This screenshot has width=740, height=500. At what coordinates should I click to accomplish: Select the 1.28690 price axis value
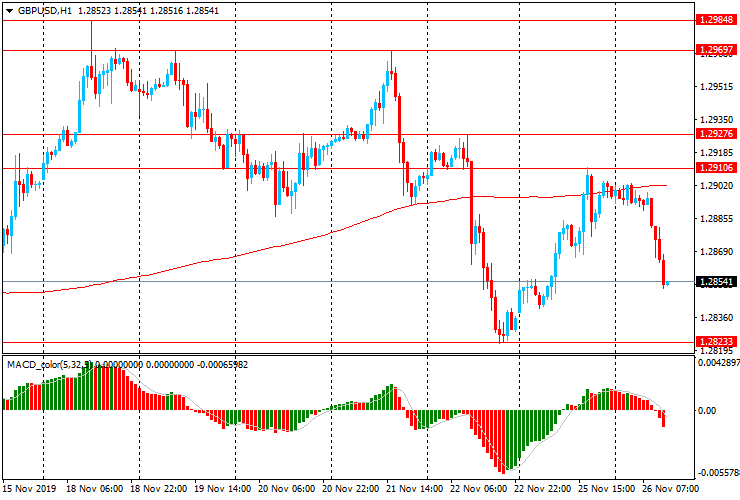click(x=717, y=252)
